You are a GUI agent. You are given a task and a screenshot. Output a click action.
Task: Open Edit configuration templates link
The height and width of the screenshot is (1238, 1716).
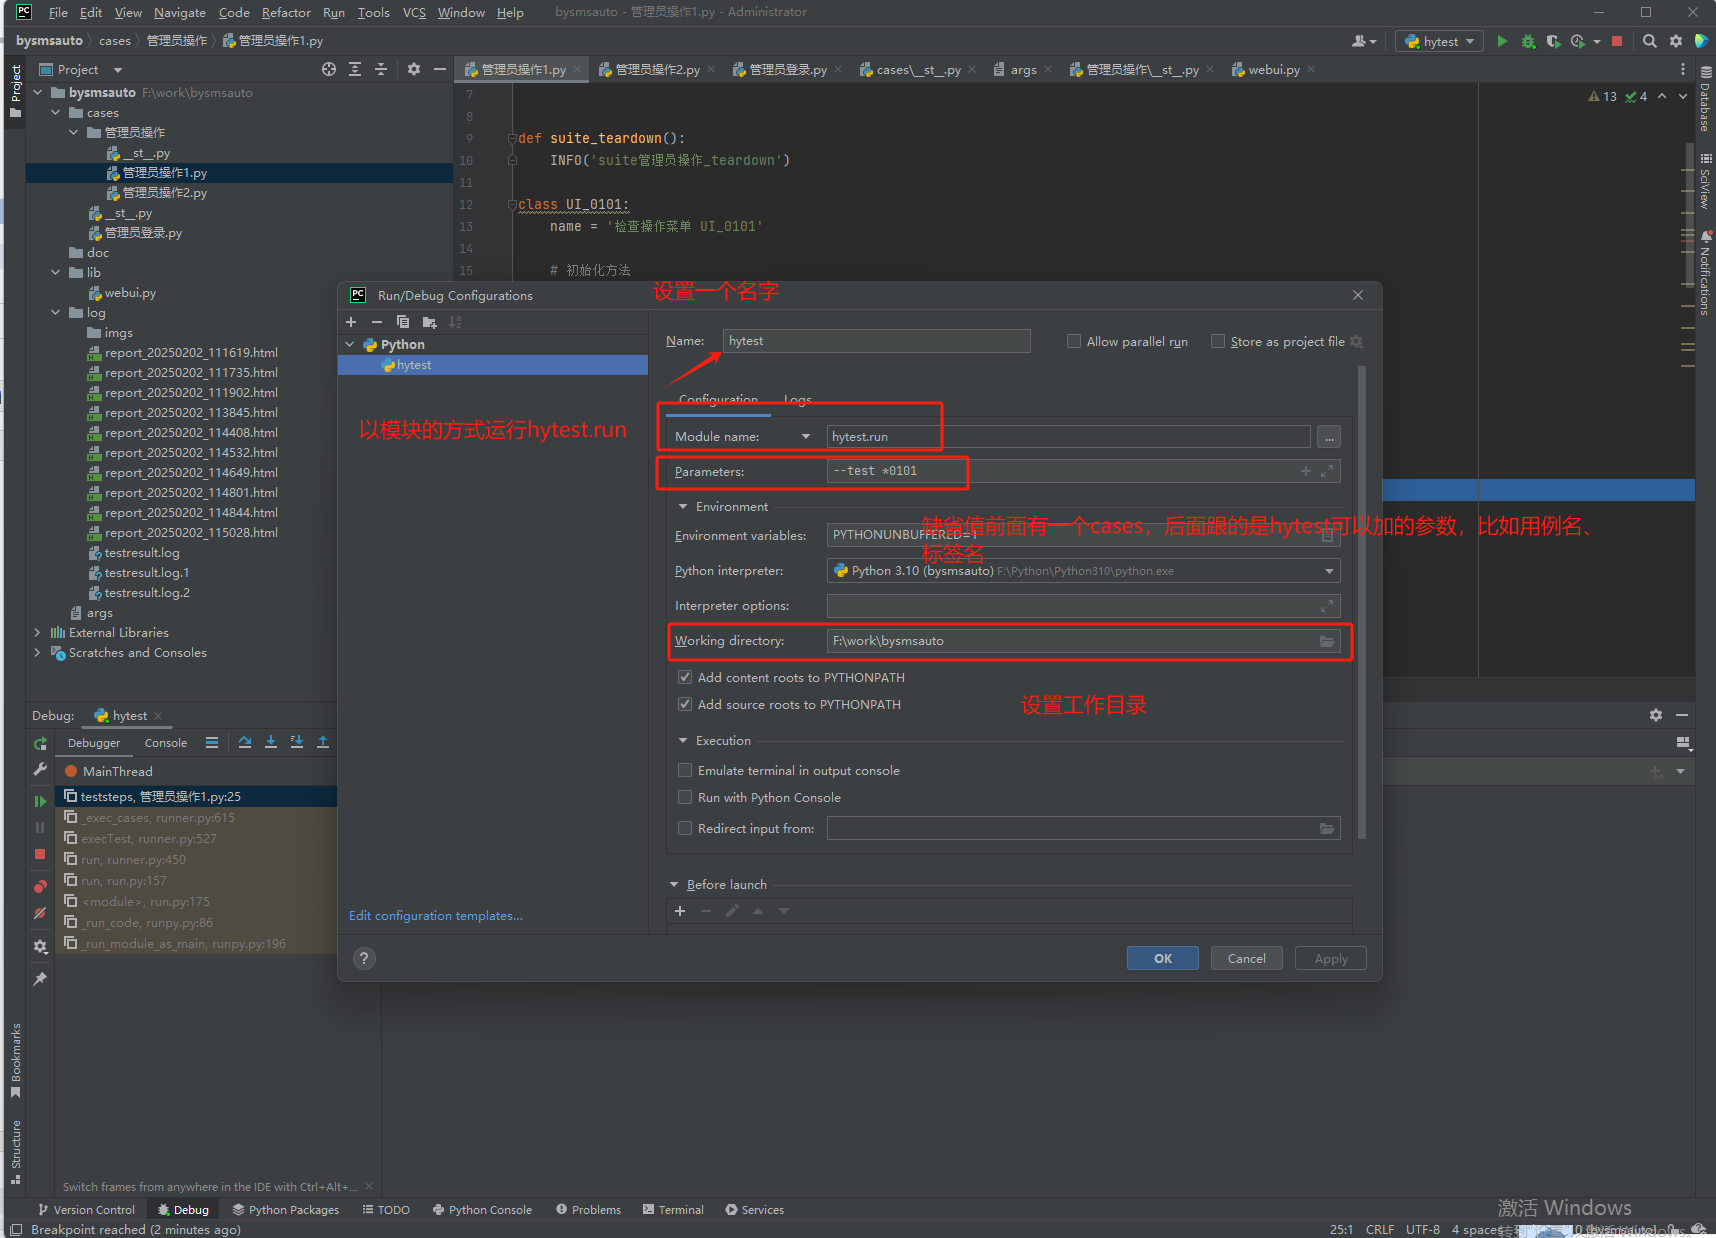[436, 916]
